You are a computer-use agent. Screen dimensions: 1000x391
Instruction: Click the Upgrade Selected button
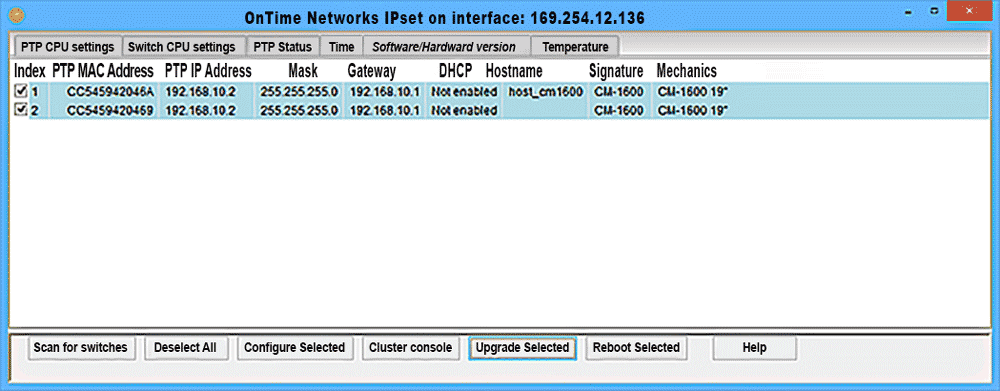[x=522, y=348]
